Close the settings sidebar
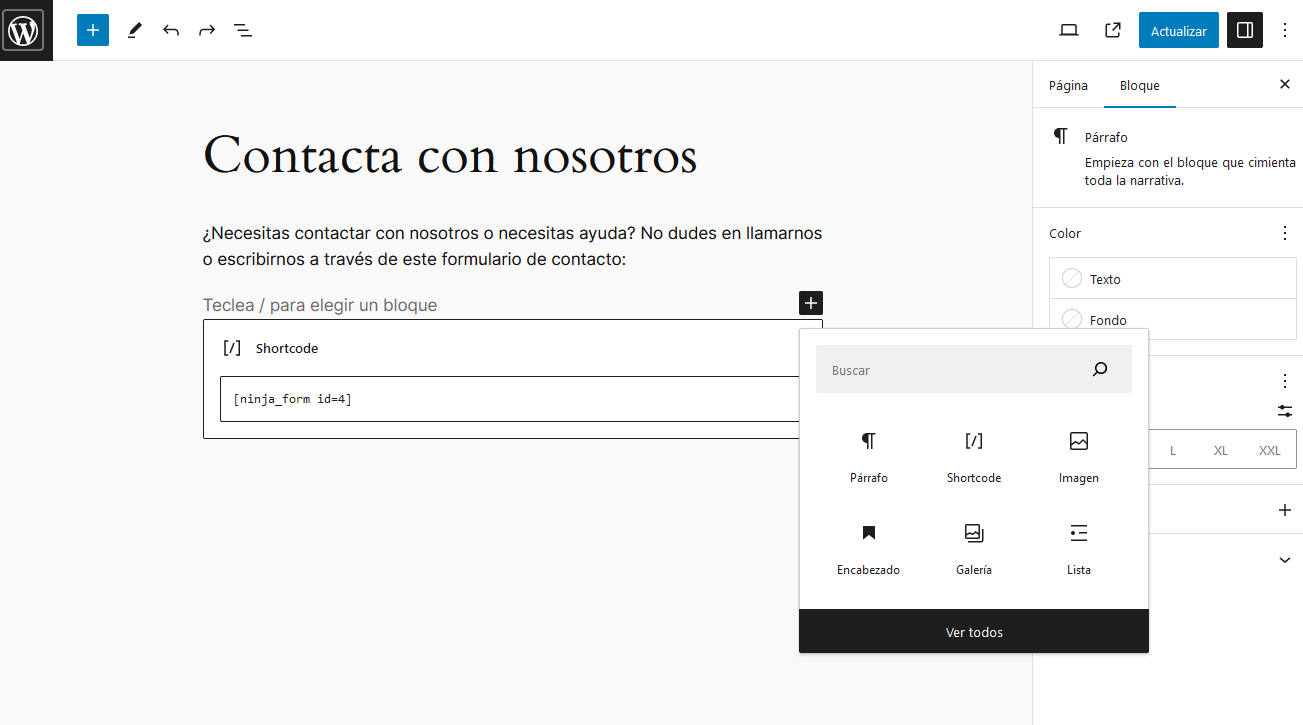Viewport: 1303px width, 725px height. tap(1285, 84)
